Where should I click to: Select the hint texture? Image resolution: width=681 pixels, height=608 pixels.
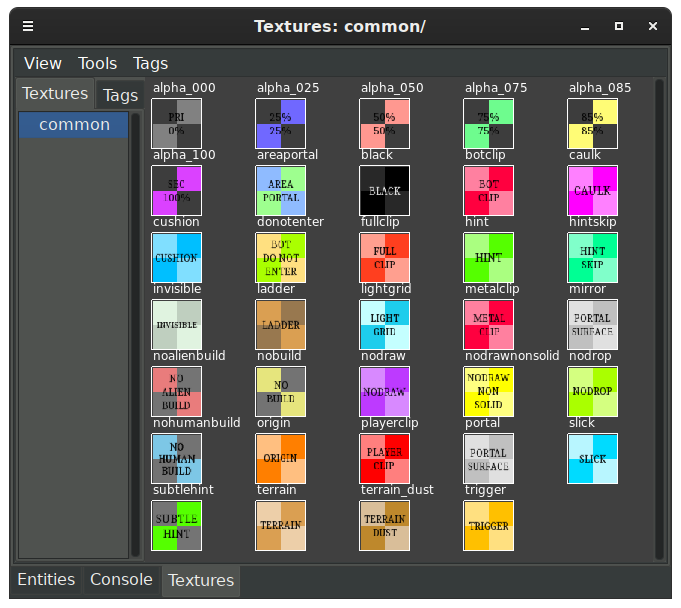[489, 257]
